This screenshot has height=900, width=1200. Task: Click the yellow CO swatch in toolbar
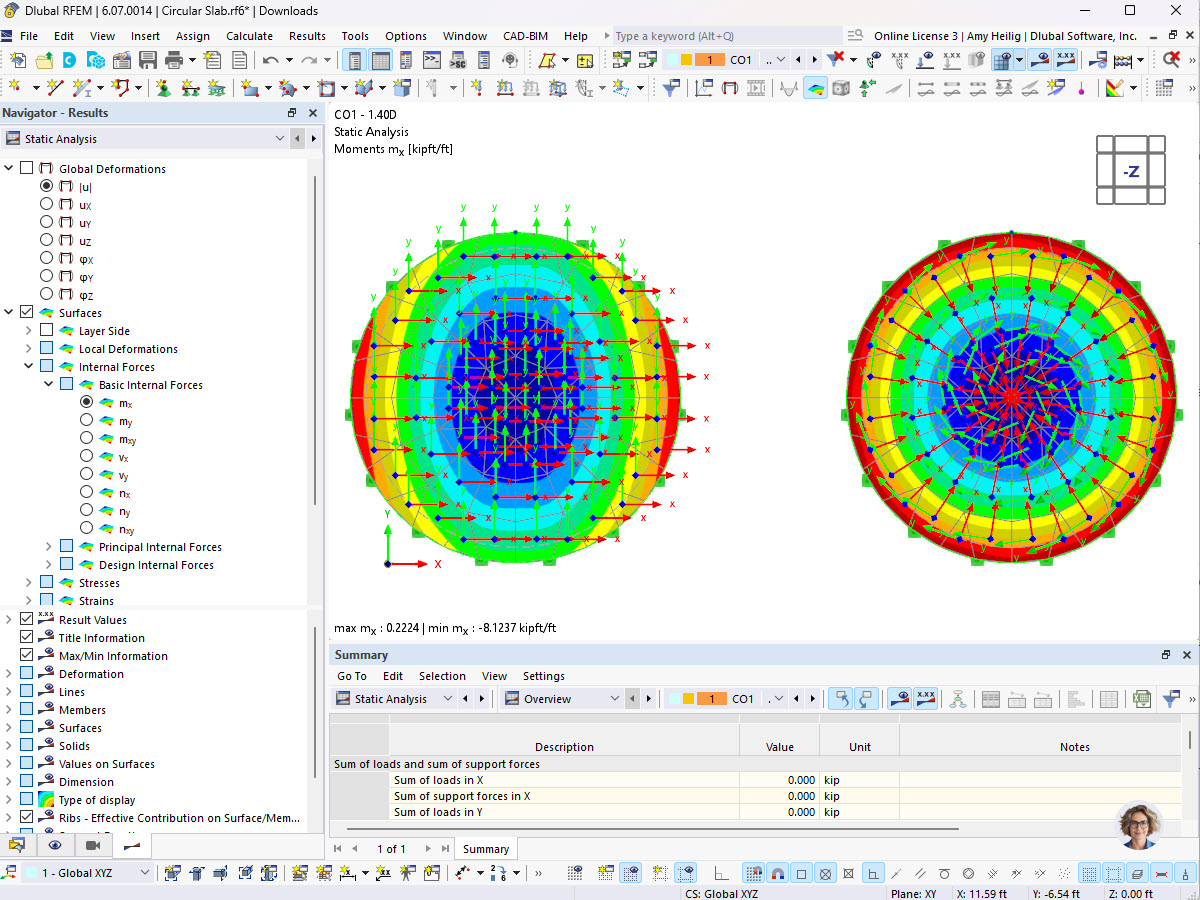pyautogui.click(x=686, y=60)
